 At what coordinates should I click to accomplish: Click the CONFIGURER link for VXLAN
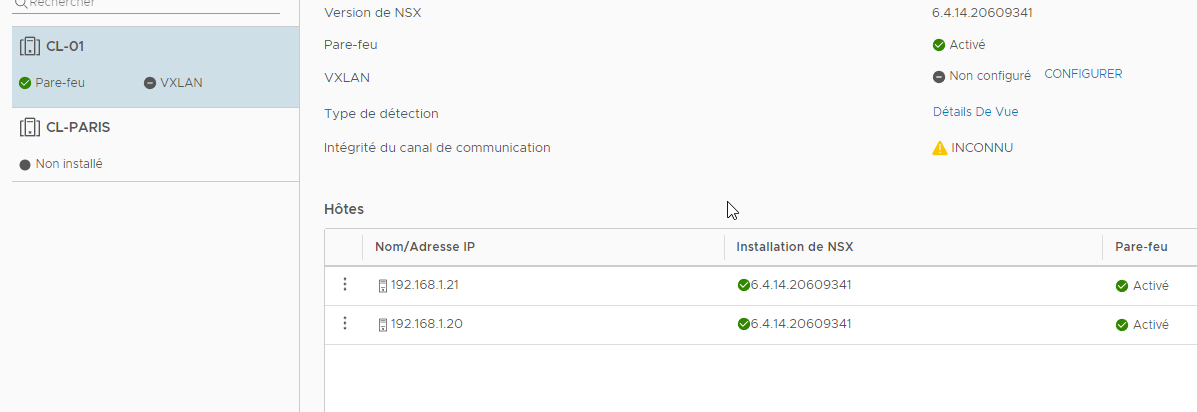coord(1083,74)
